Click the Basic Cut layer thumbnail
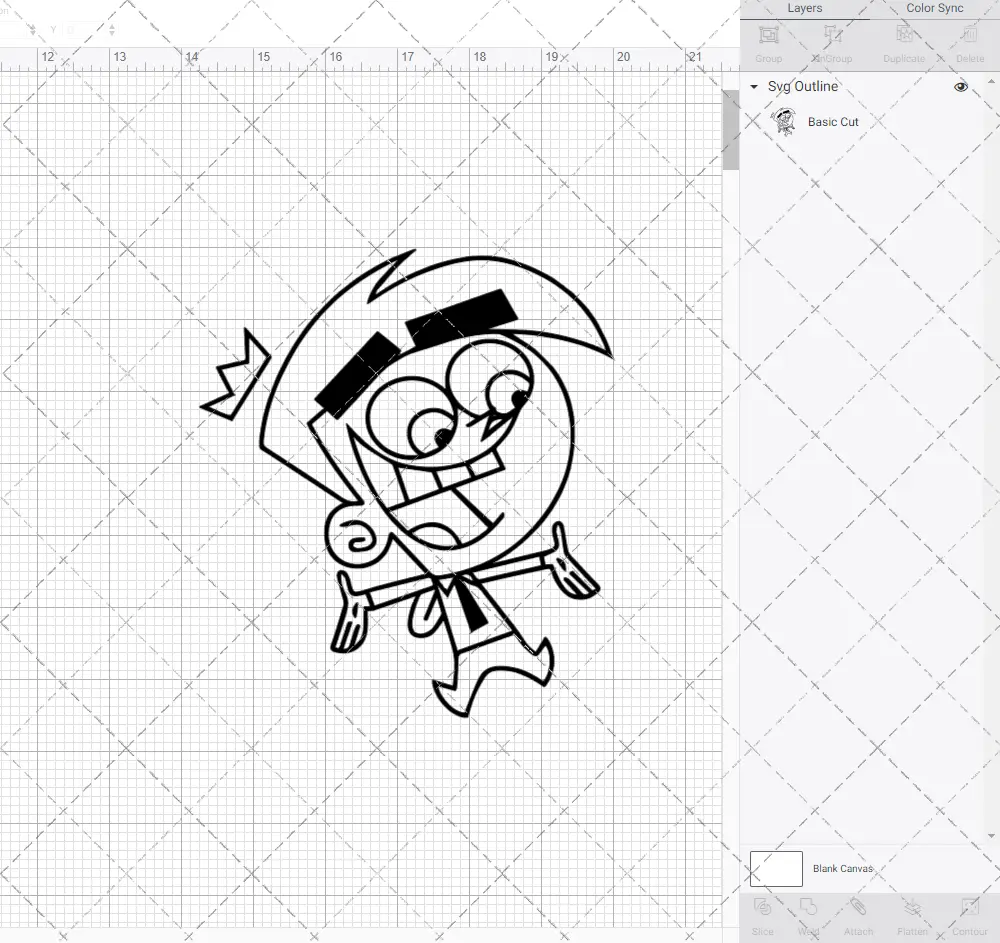This screenshot has width=1000, height=943. (786, 122)
